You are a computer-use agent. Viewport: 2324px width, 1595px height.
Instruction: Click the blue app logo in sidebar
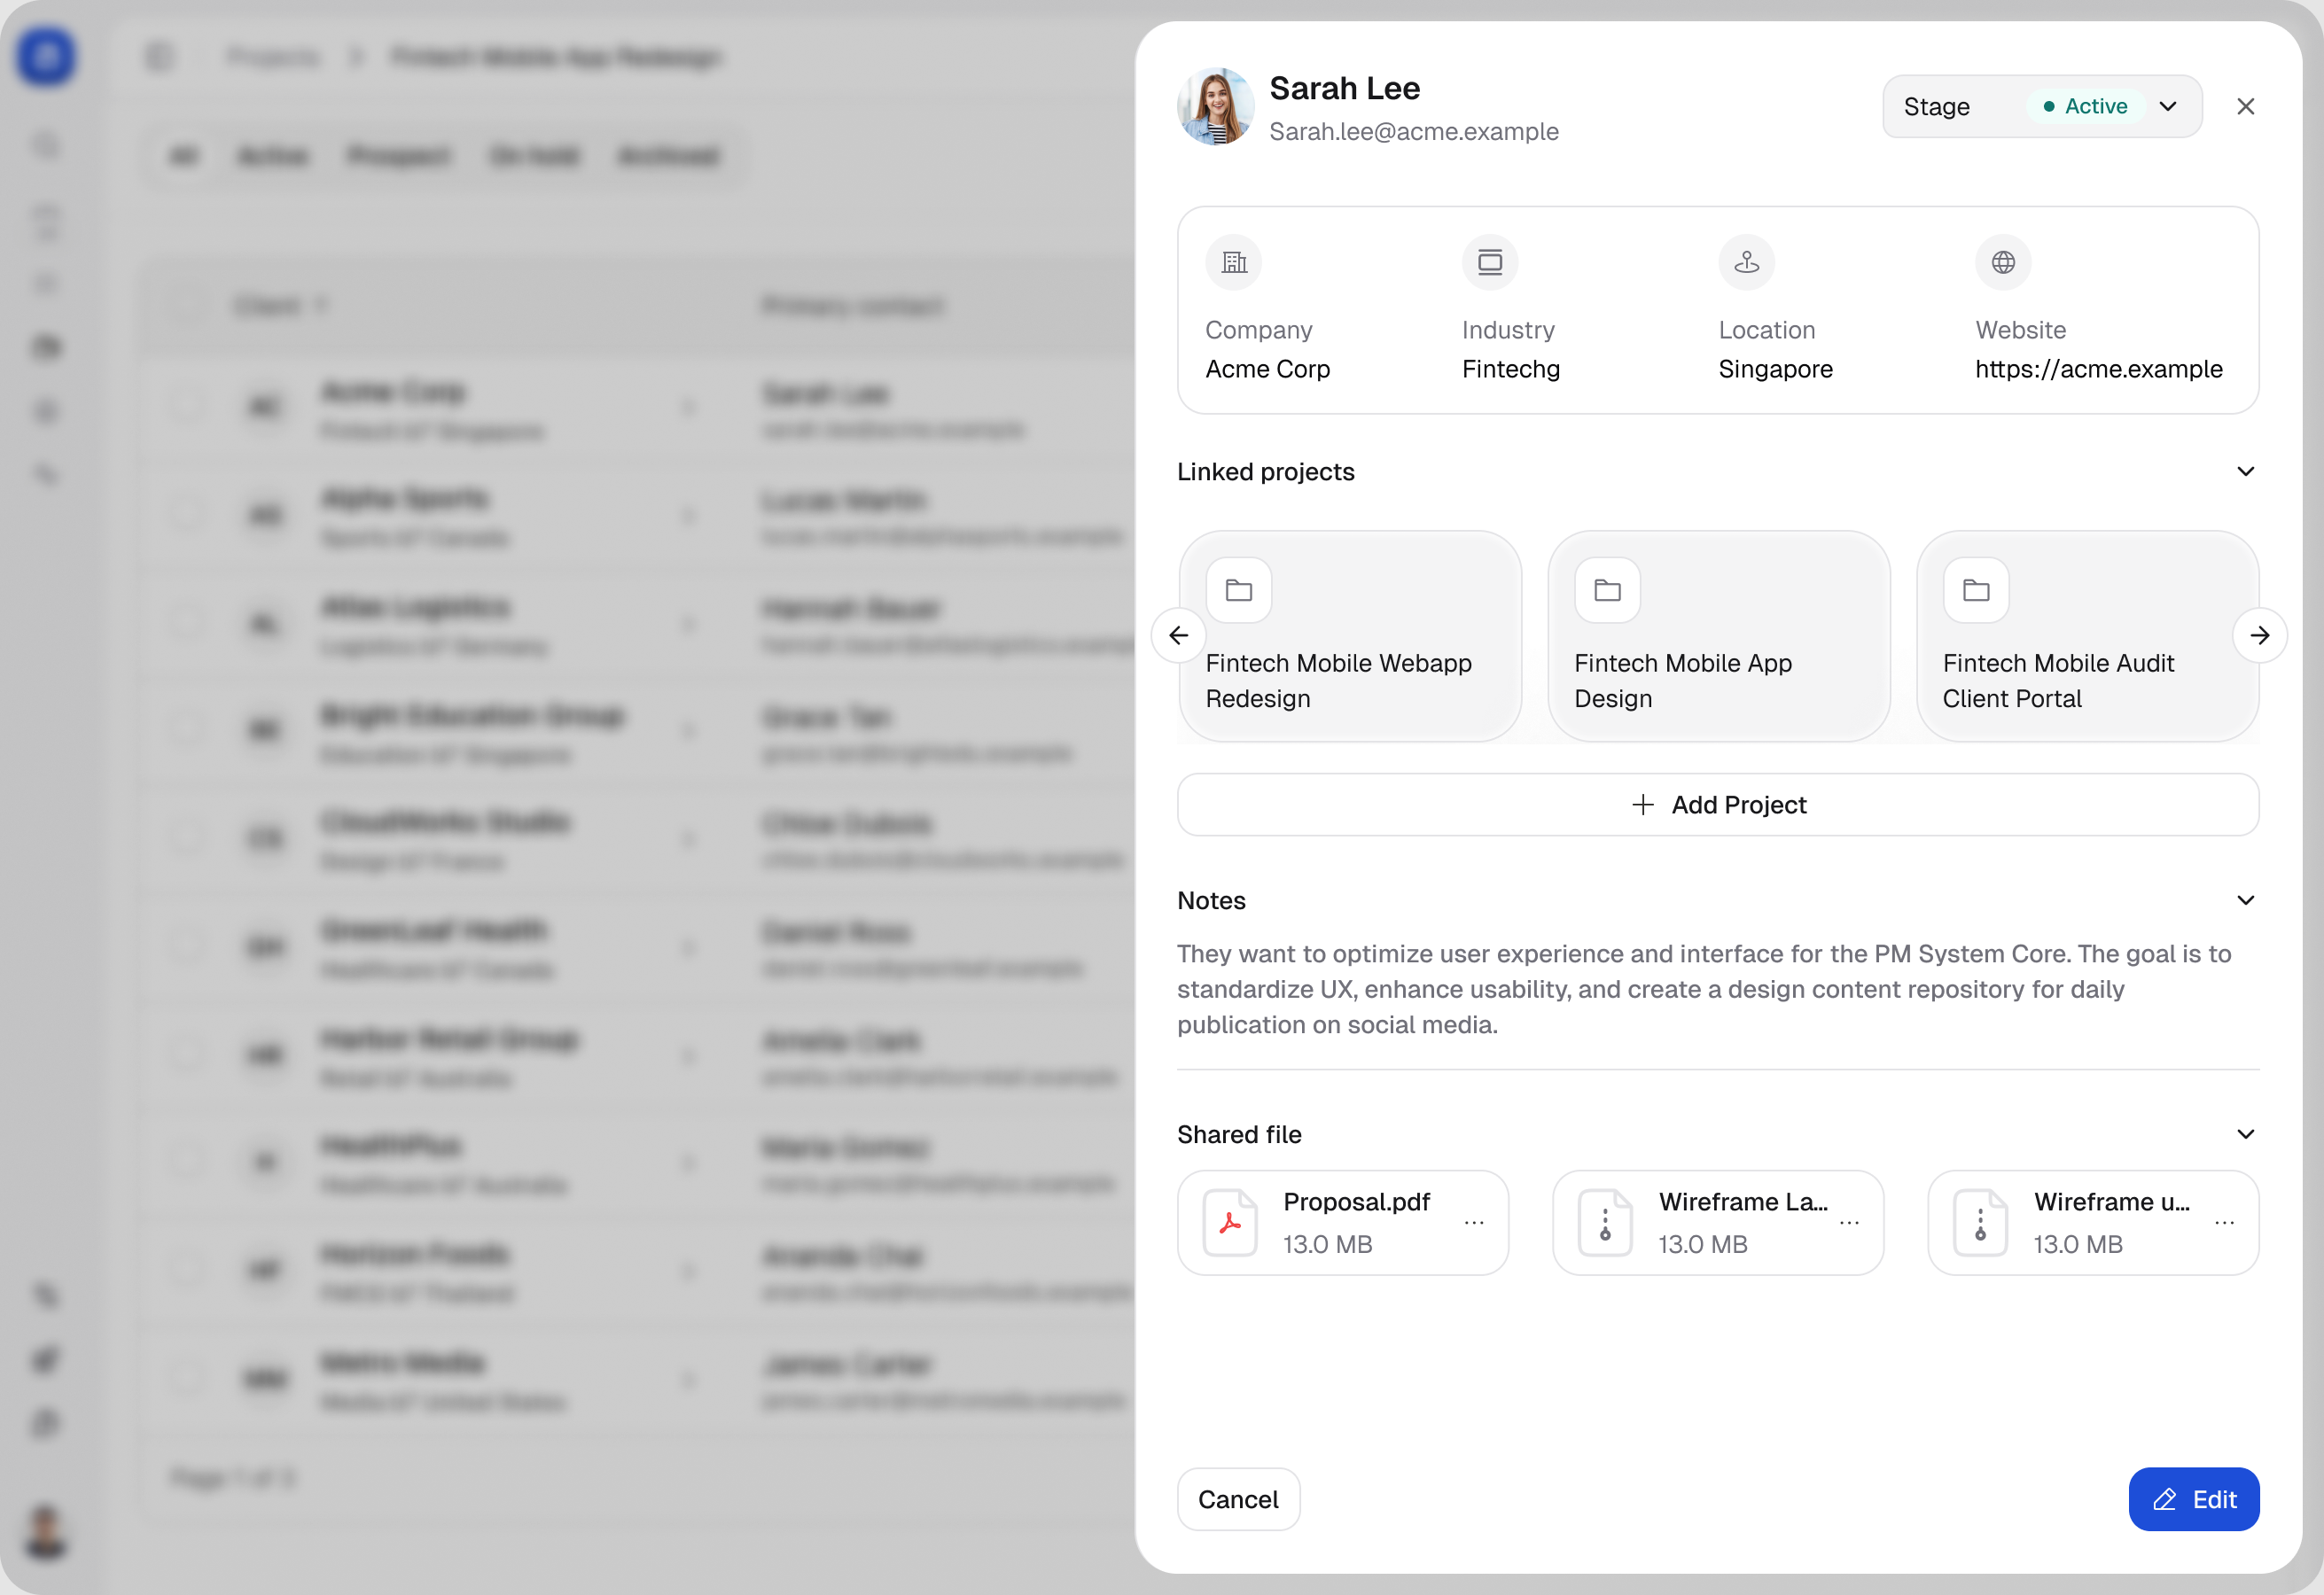(46, 56)
